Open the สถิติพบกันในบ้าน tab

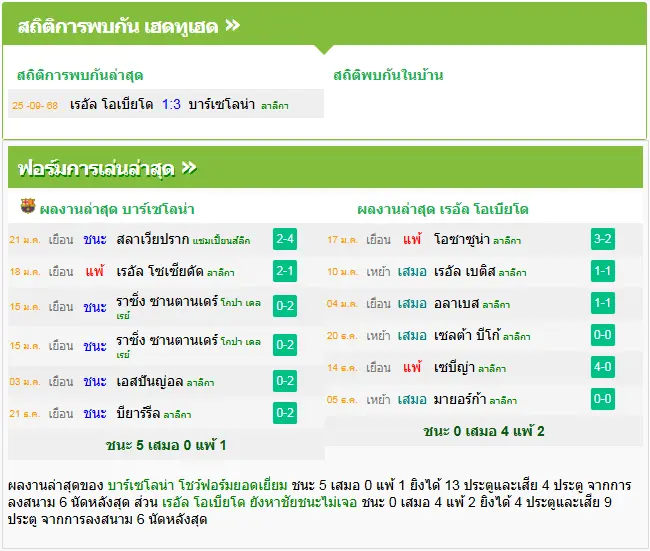click(388, 75)
